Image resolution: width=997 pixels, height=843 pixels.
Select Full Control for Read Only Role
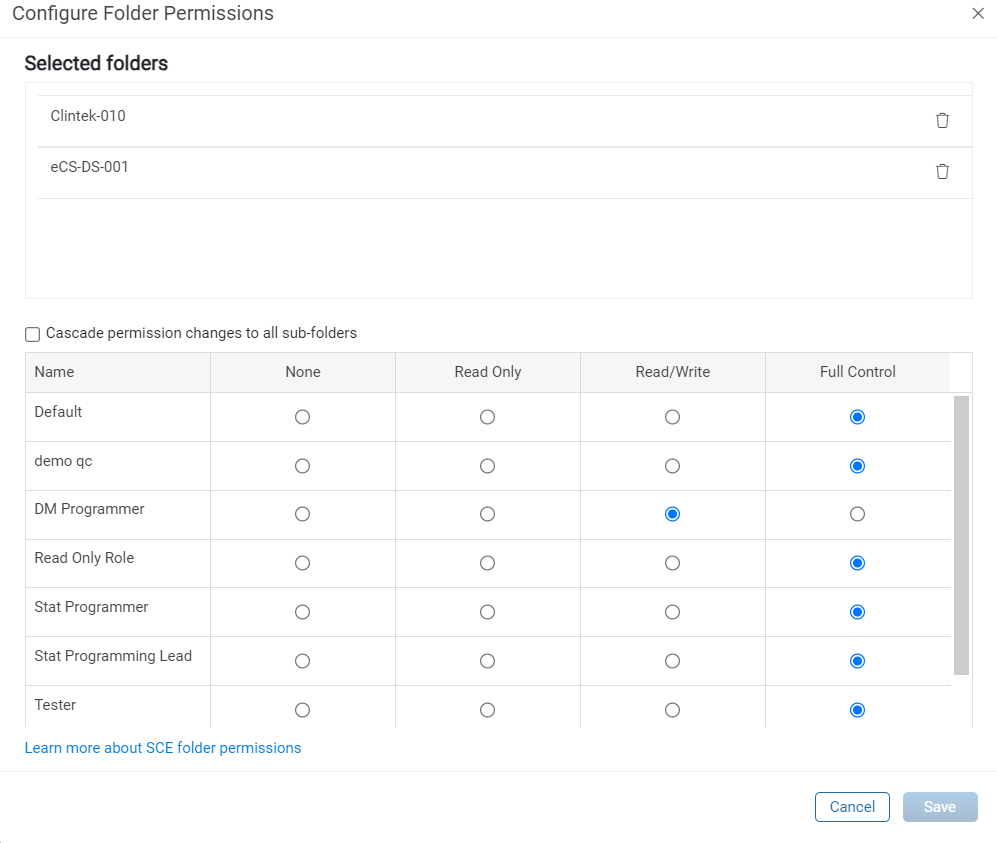coord(858,563)
